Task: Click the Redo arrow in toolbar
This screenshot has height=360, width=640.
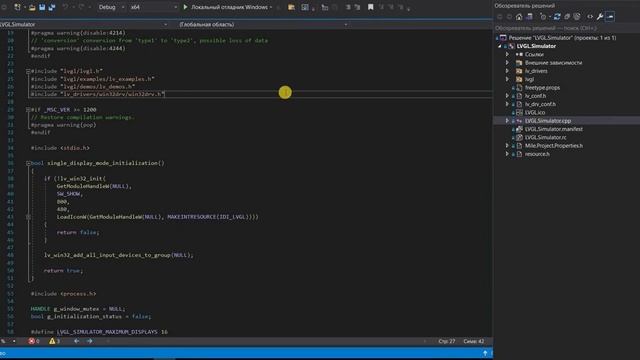Action: pos(81,7)
